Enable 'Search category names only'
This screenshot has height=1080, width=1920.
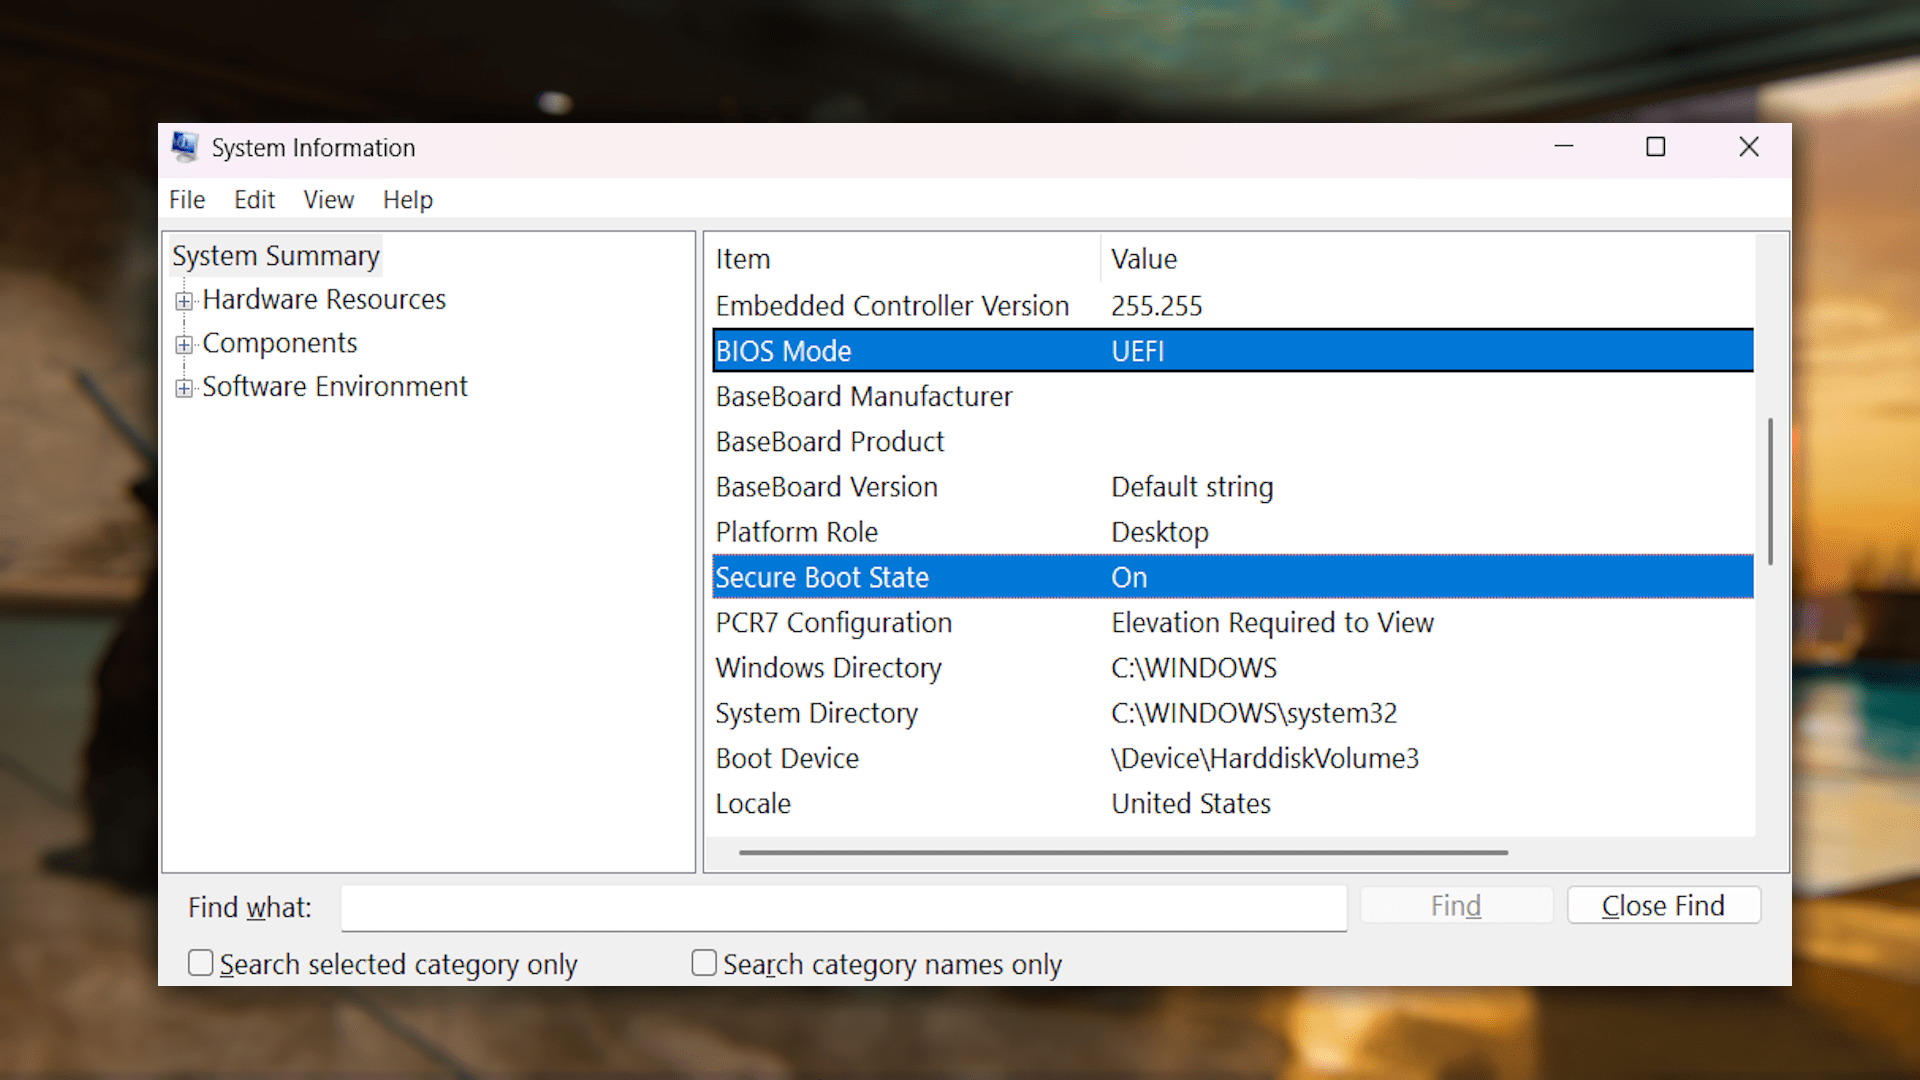click(x=704, y=962)
